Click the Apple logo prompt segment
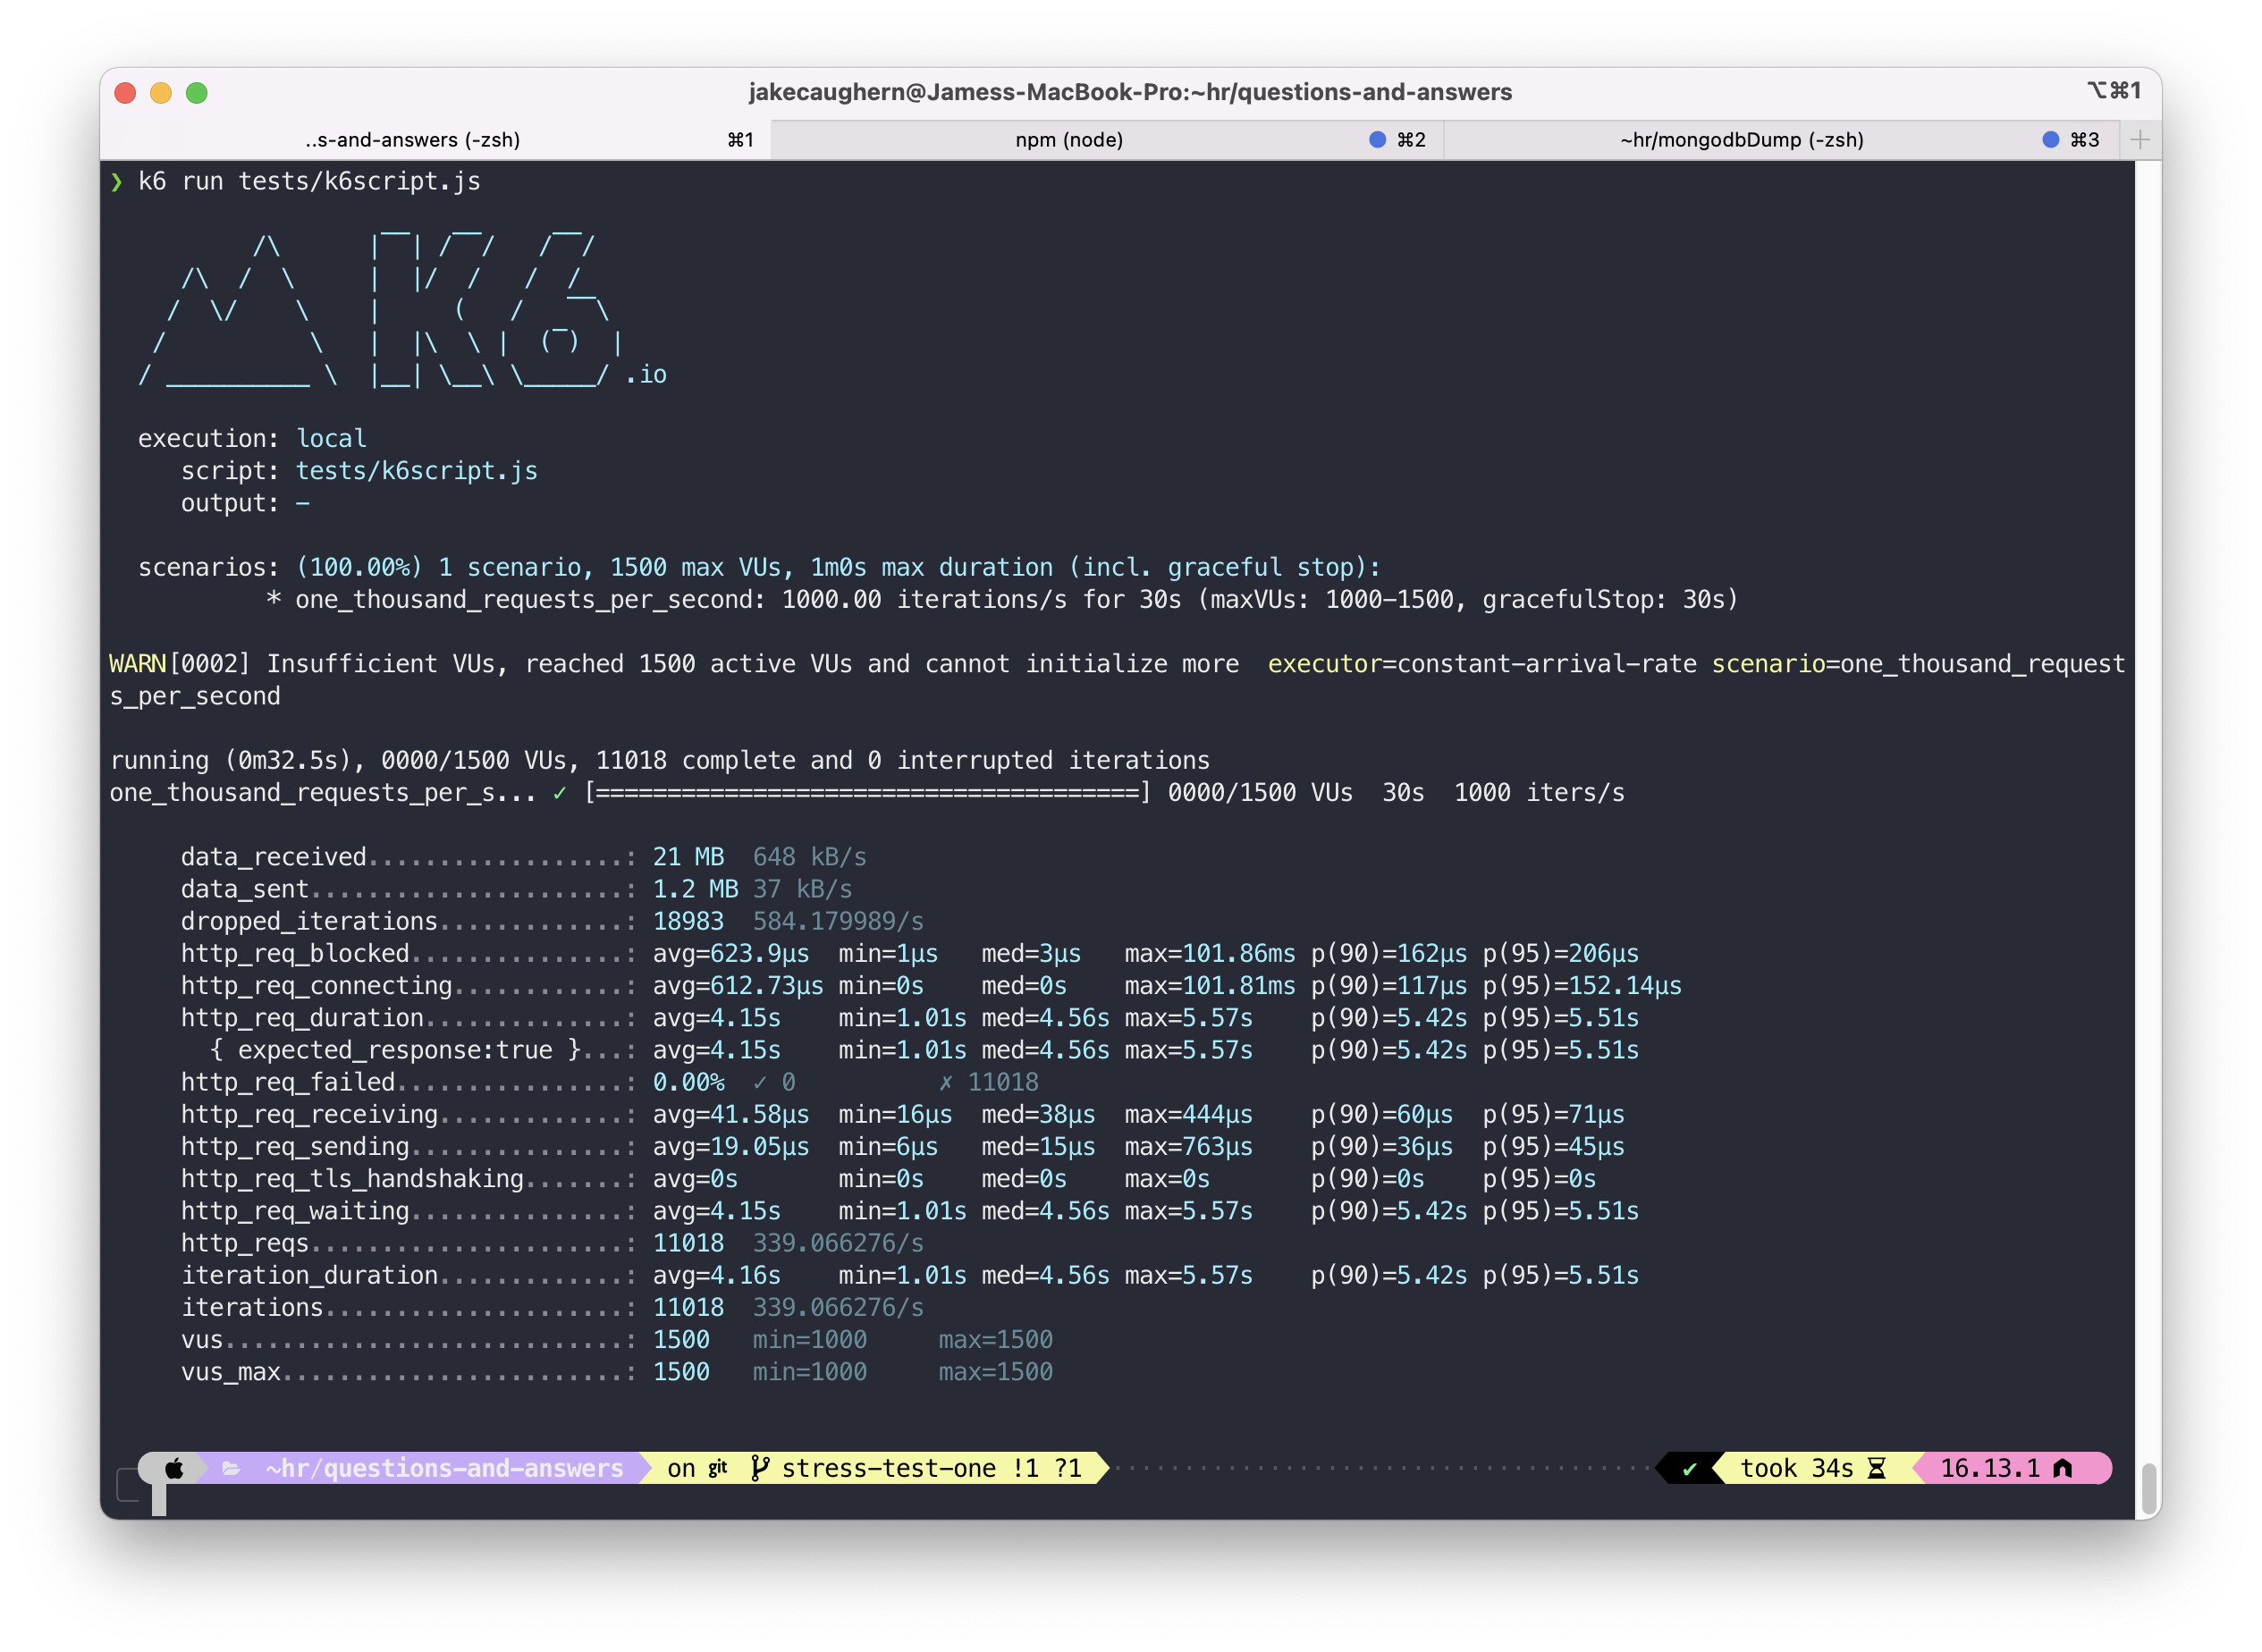Viewport: 2262px width, 1652px height. pos(174,1468)
